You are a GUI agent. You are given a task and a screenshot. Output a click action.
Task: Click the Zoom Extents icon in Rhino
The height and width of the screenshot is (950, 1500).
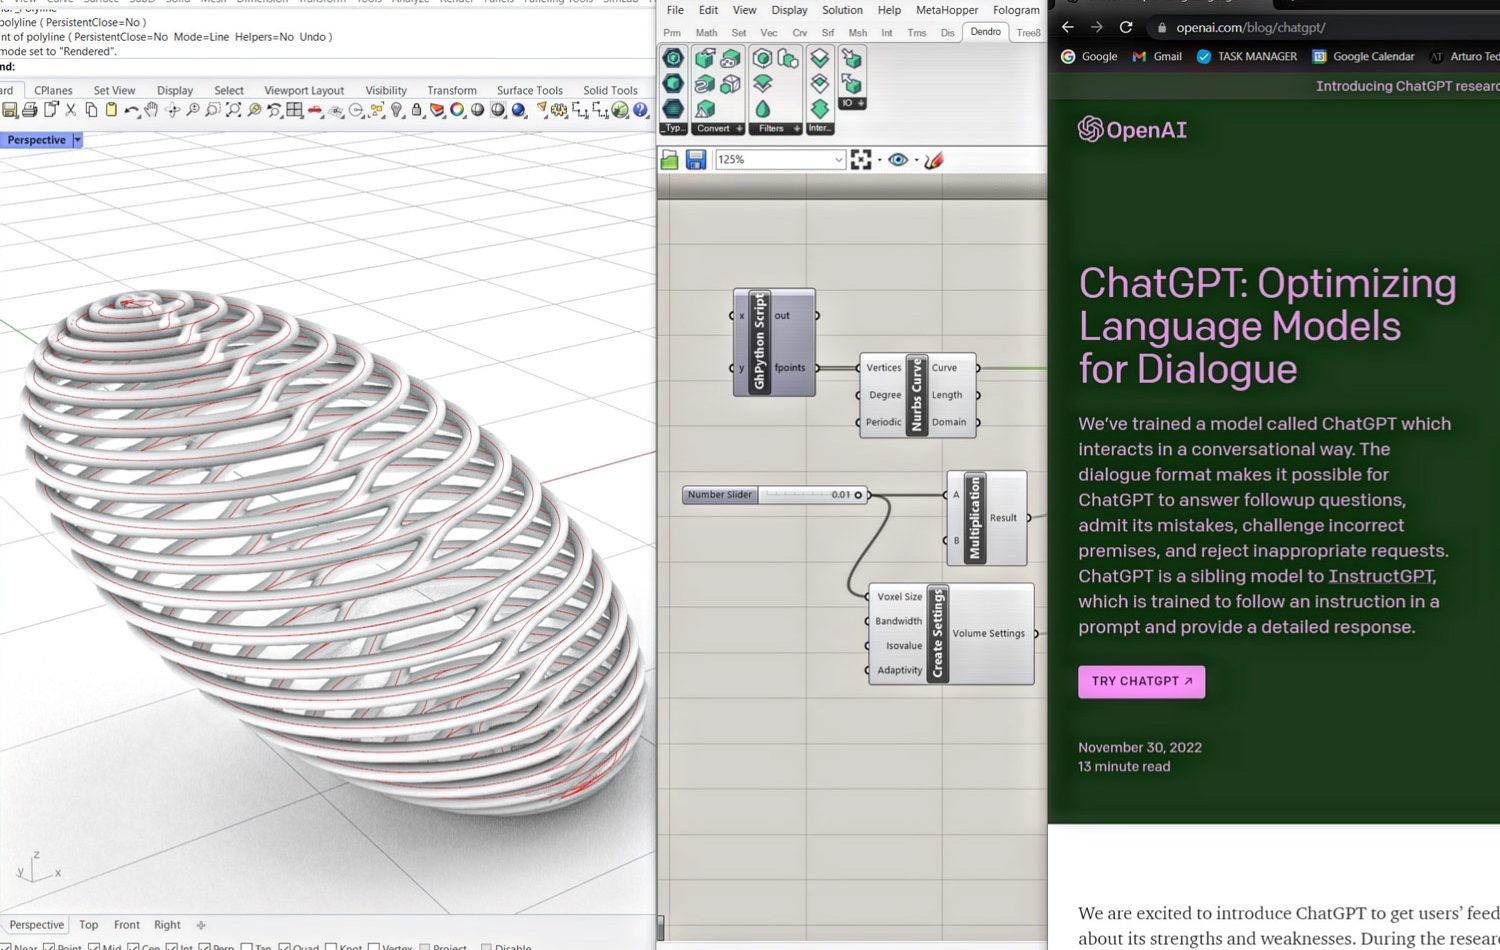[234, 110]
